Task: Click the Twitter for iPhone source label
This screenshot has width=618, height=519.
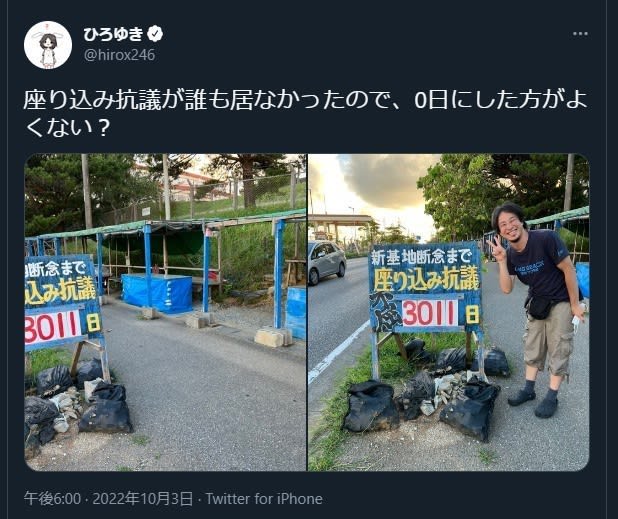Action: tap(264, 499)
